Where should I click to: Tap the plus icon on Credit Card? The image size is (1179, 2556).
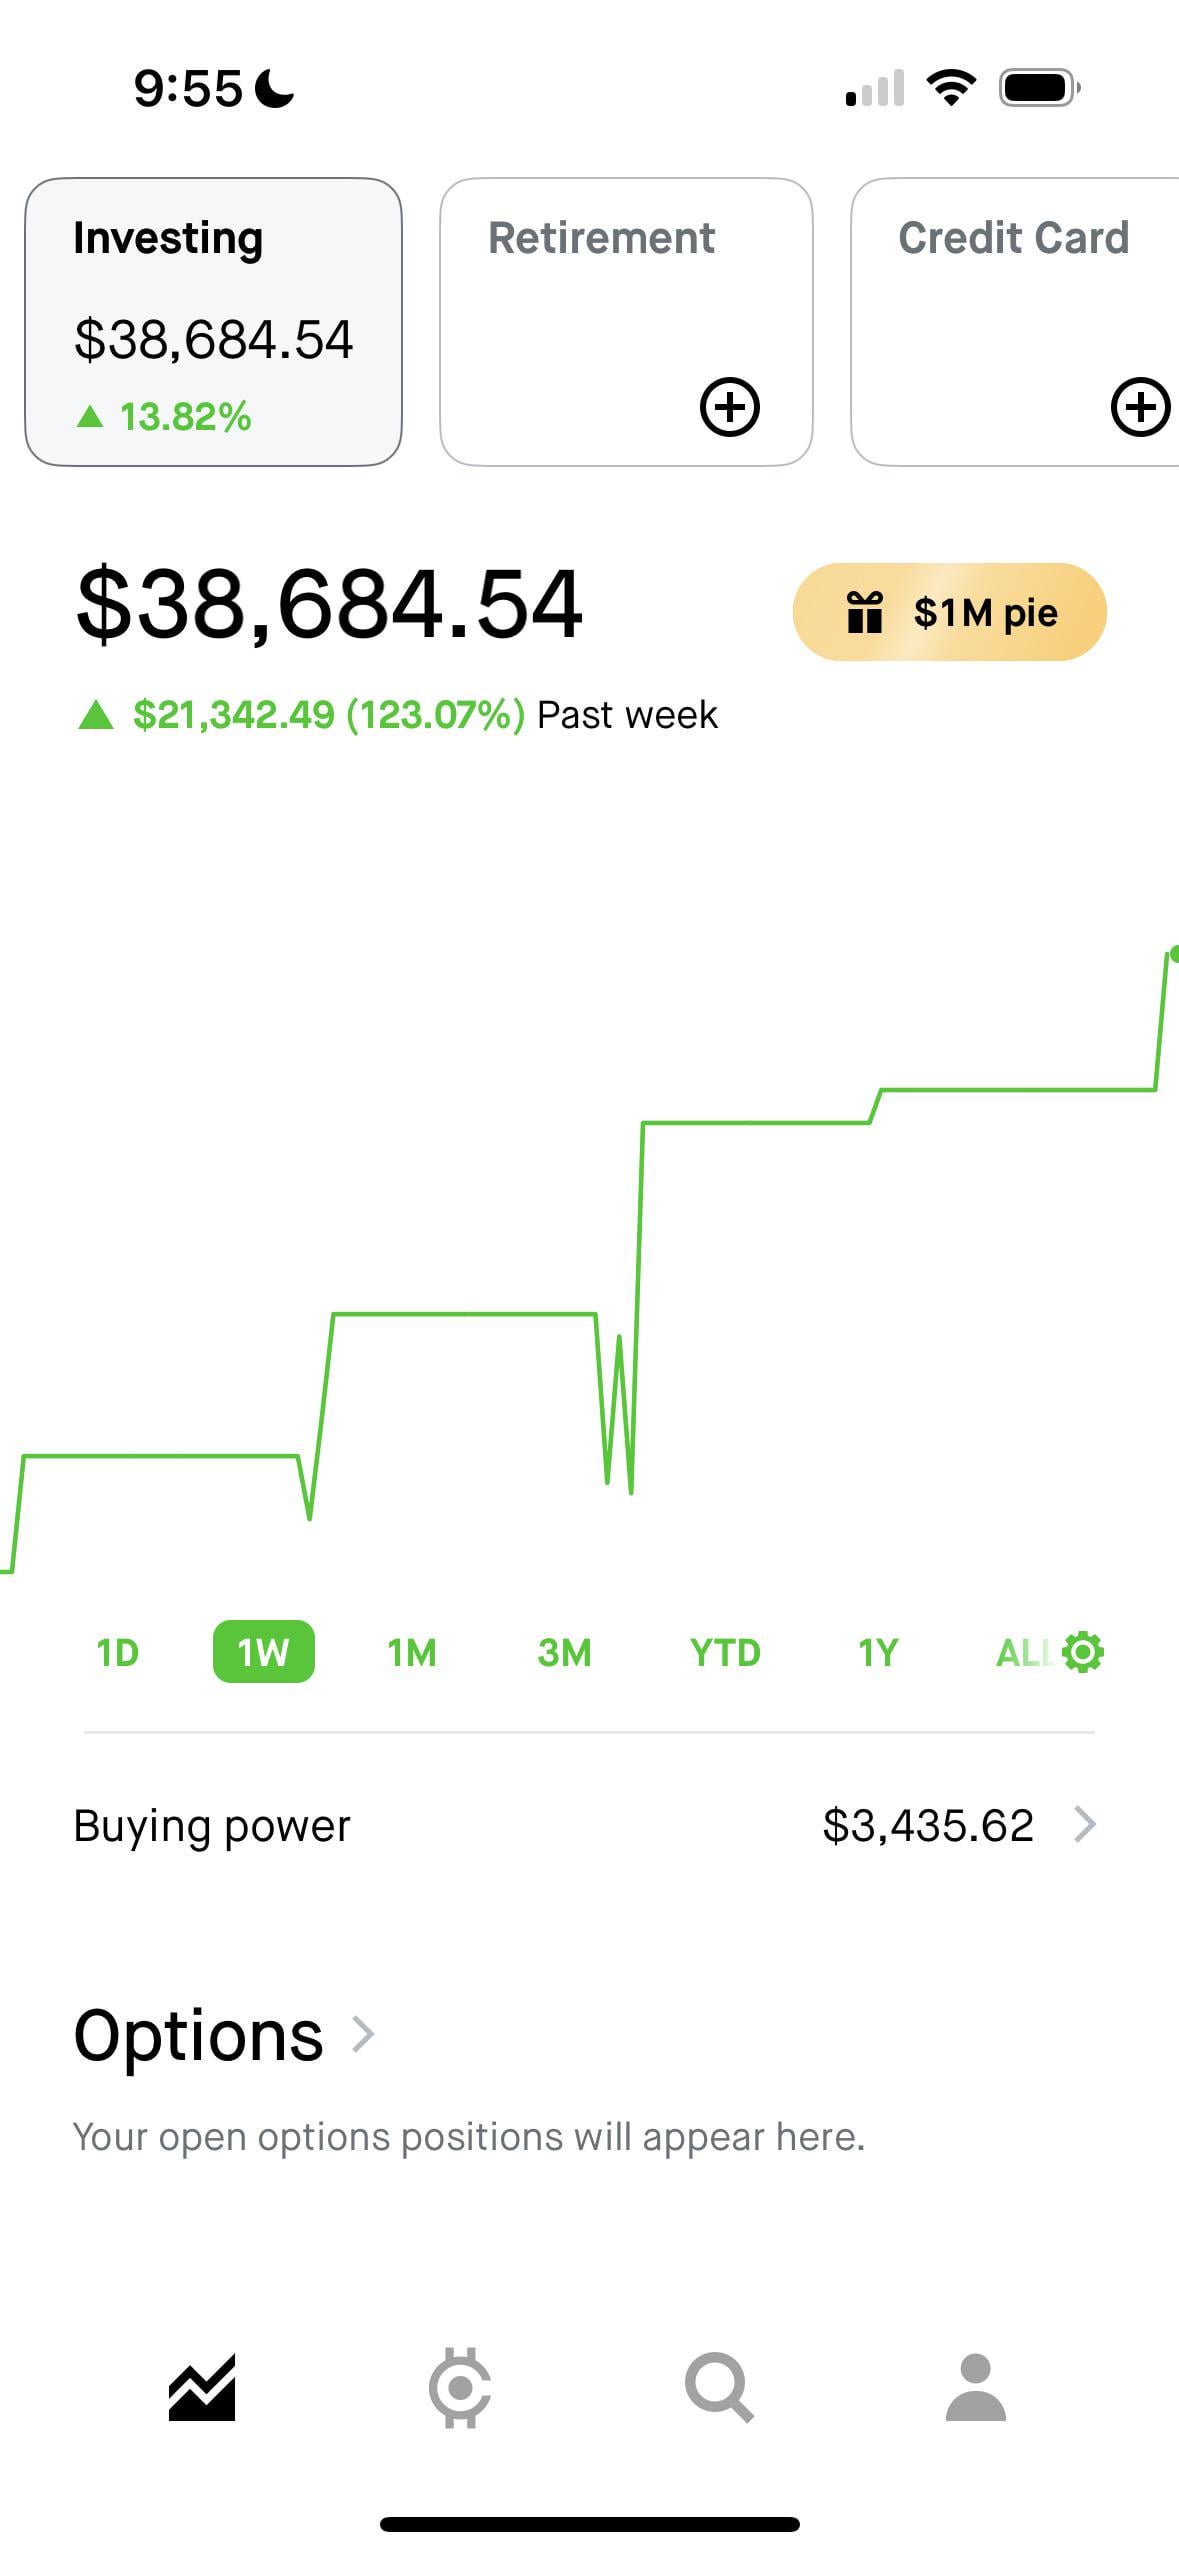[1140, 407]
